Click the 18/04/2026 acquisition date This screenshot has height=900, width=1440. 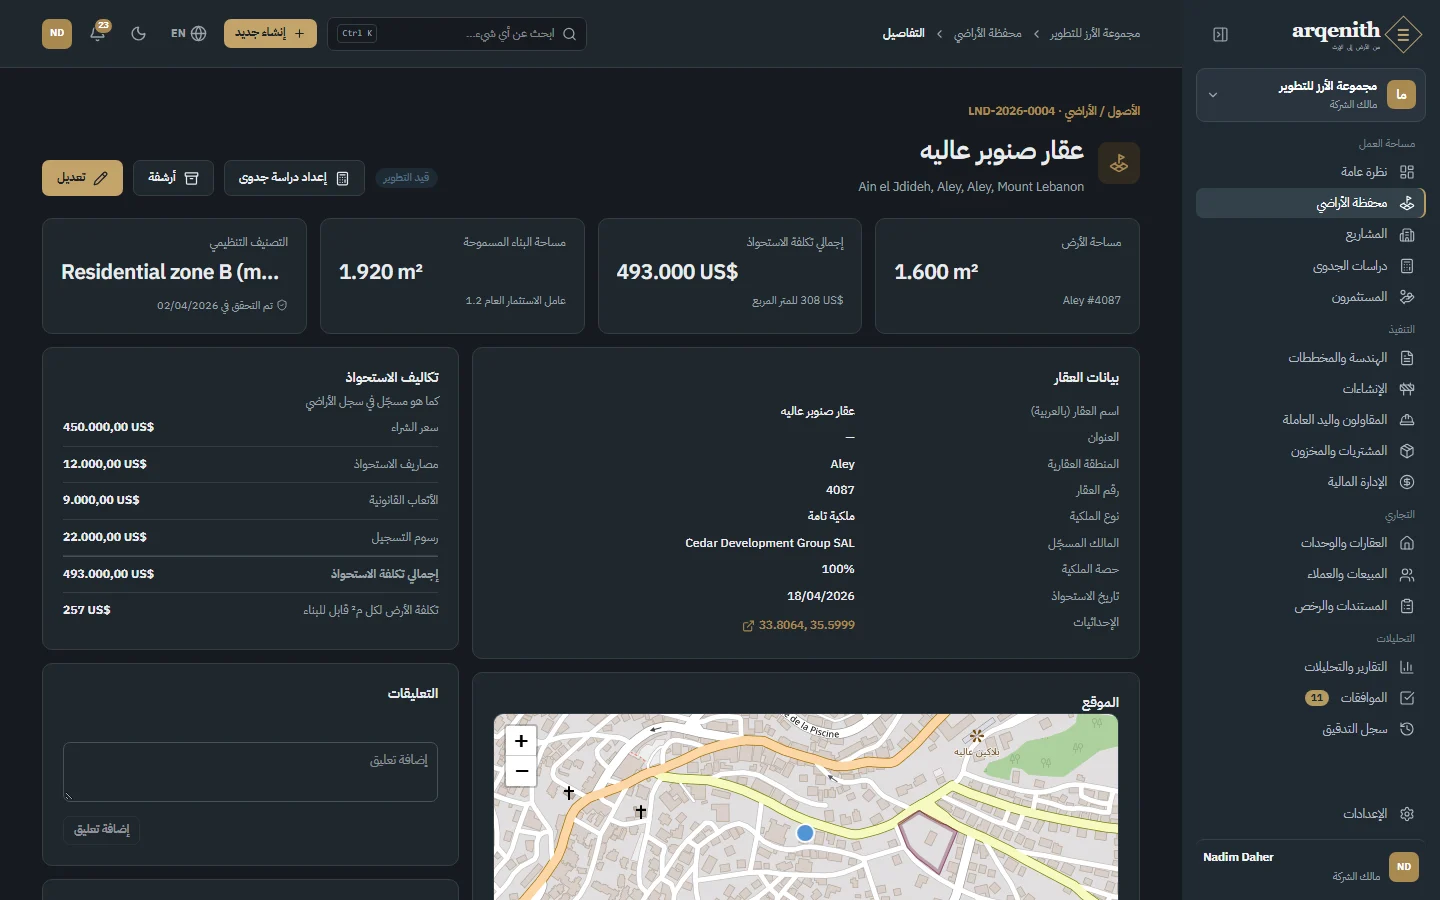coord(821,596)
